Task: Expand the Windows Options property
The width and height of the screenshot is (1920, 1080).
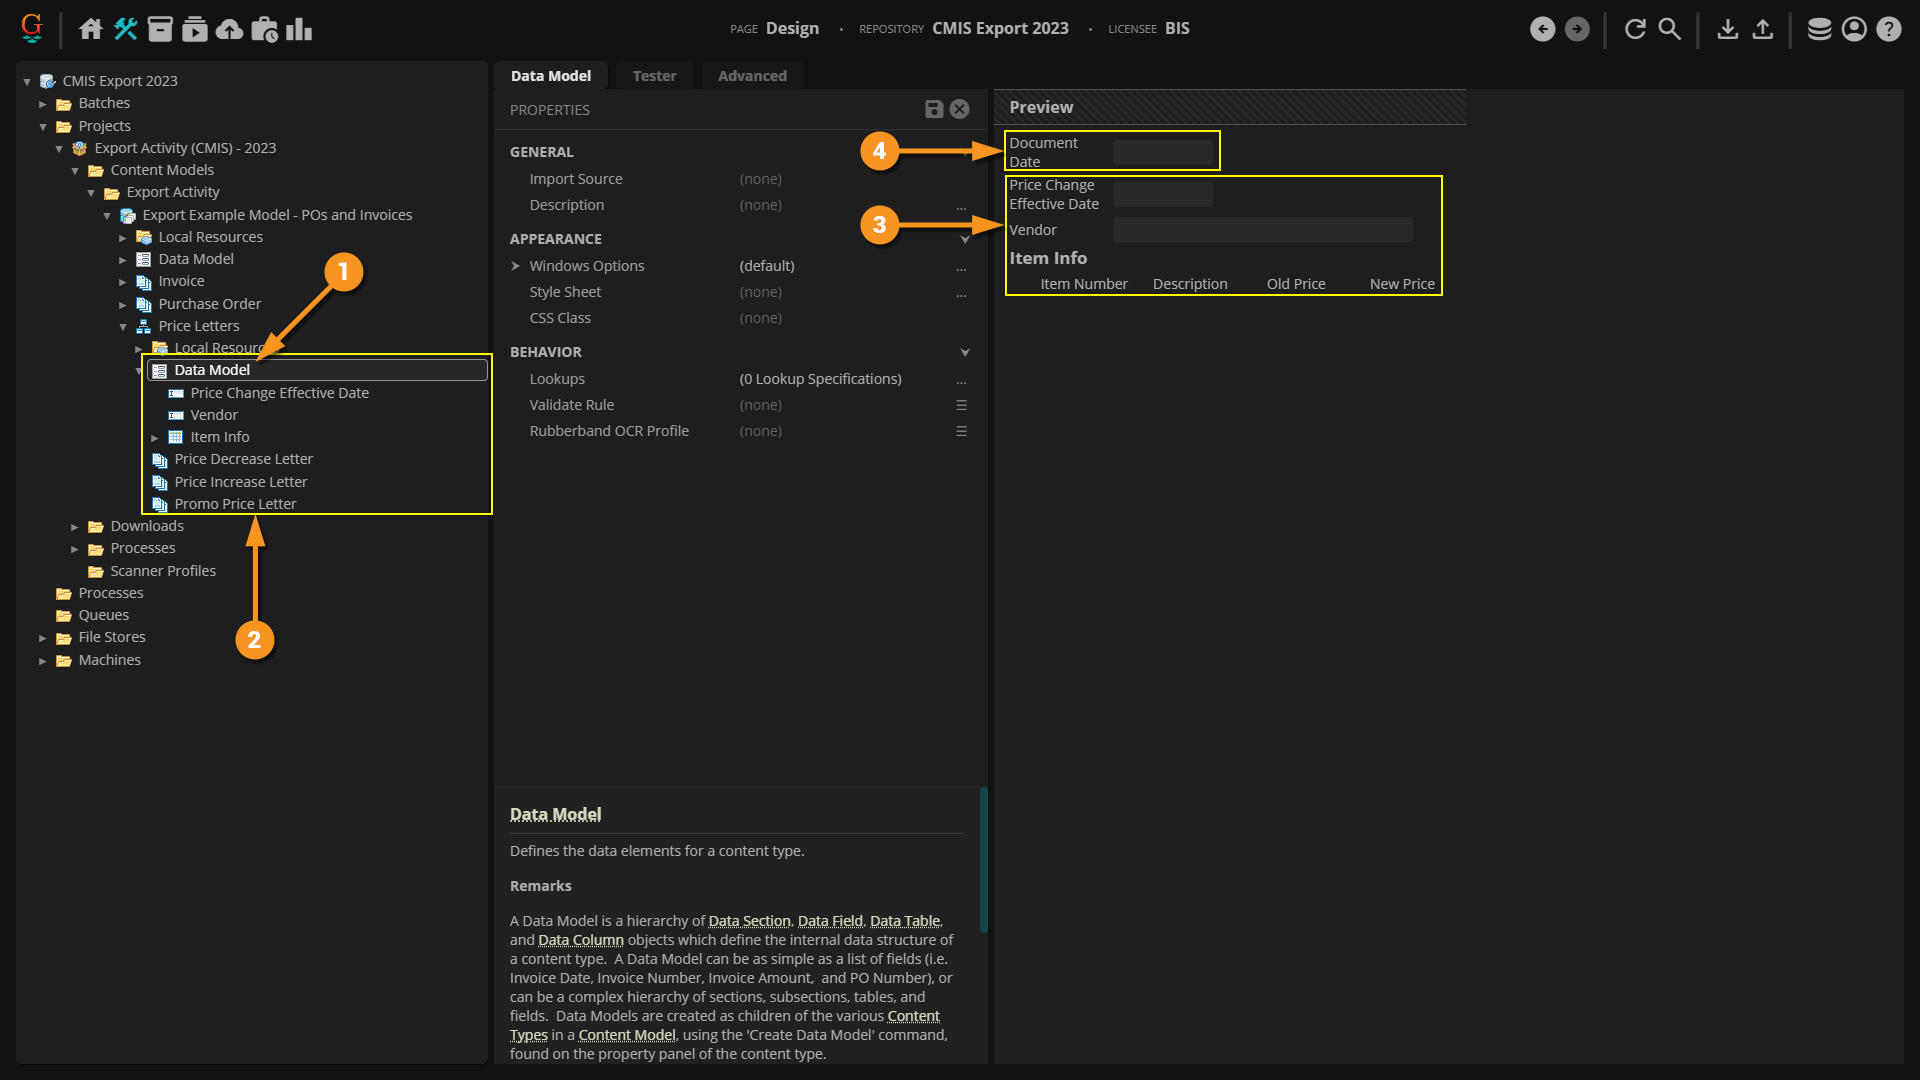Action: click(x=516, y=266)
